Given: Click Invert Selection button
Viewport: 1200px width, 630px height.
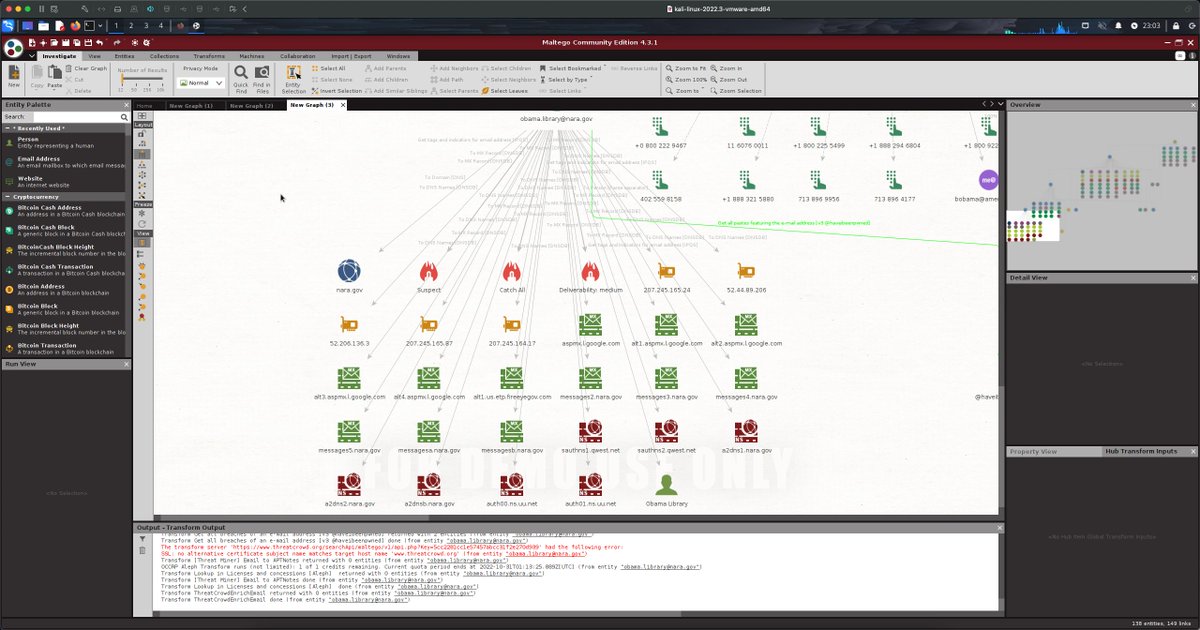Looking at the screenshot, I should 340,91.
